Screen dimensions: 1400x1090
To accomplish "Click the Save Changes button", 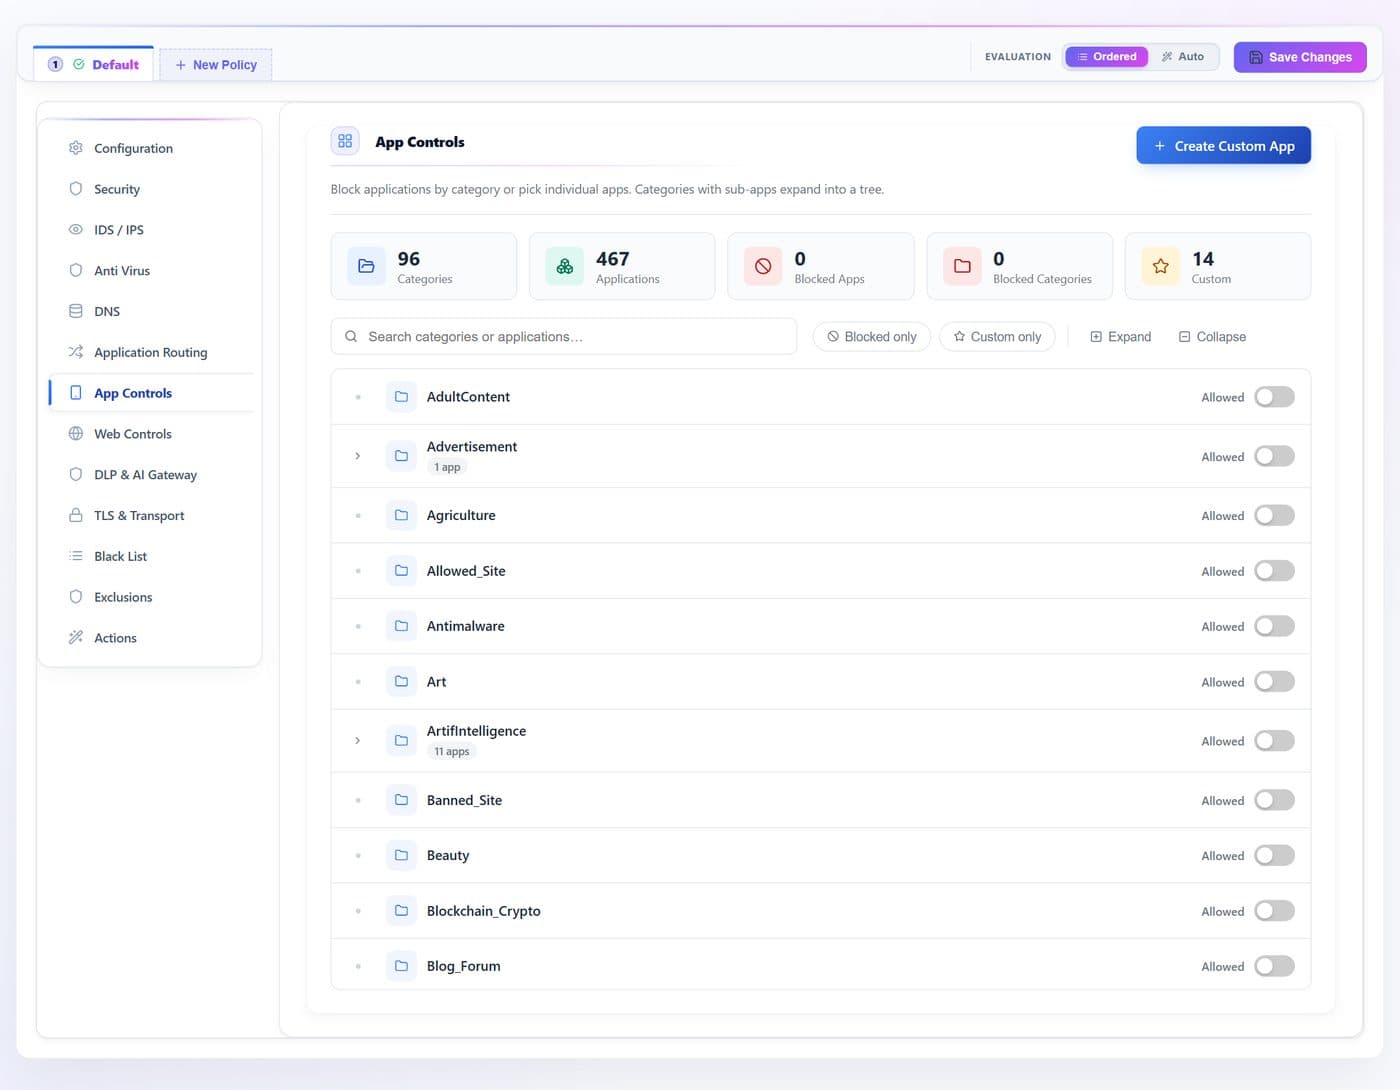I will [1300, 57].
